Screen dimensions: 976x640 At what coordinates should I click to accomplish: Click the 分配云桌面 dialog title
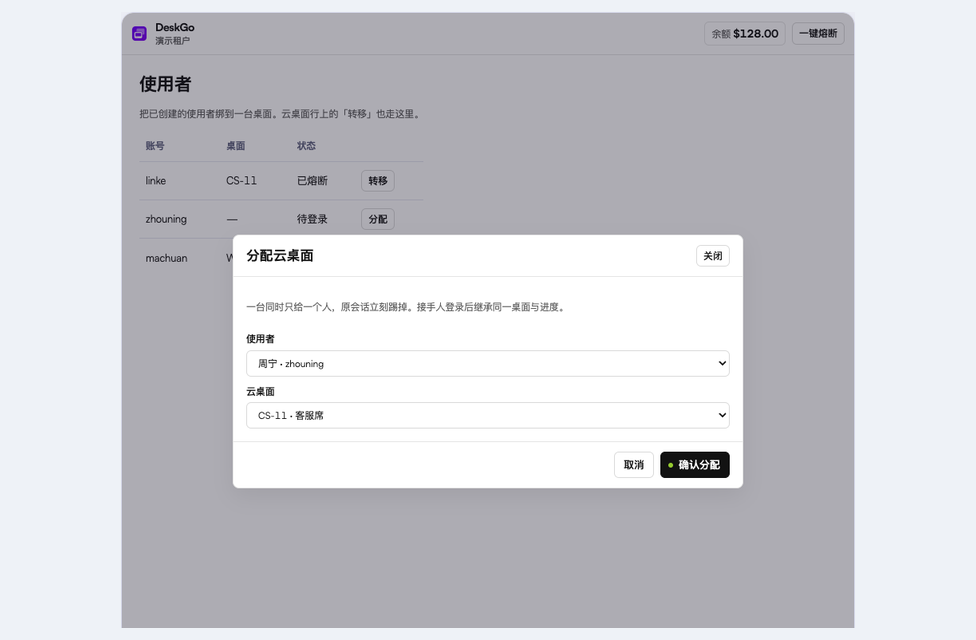coord(279,256)
